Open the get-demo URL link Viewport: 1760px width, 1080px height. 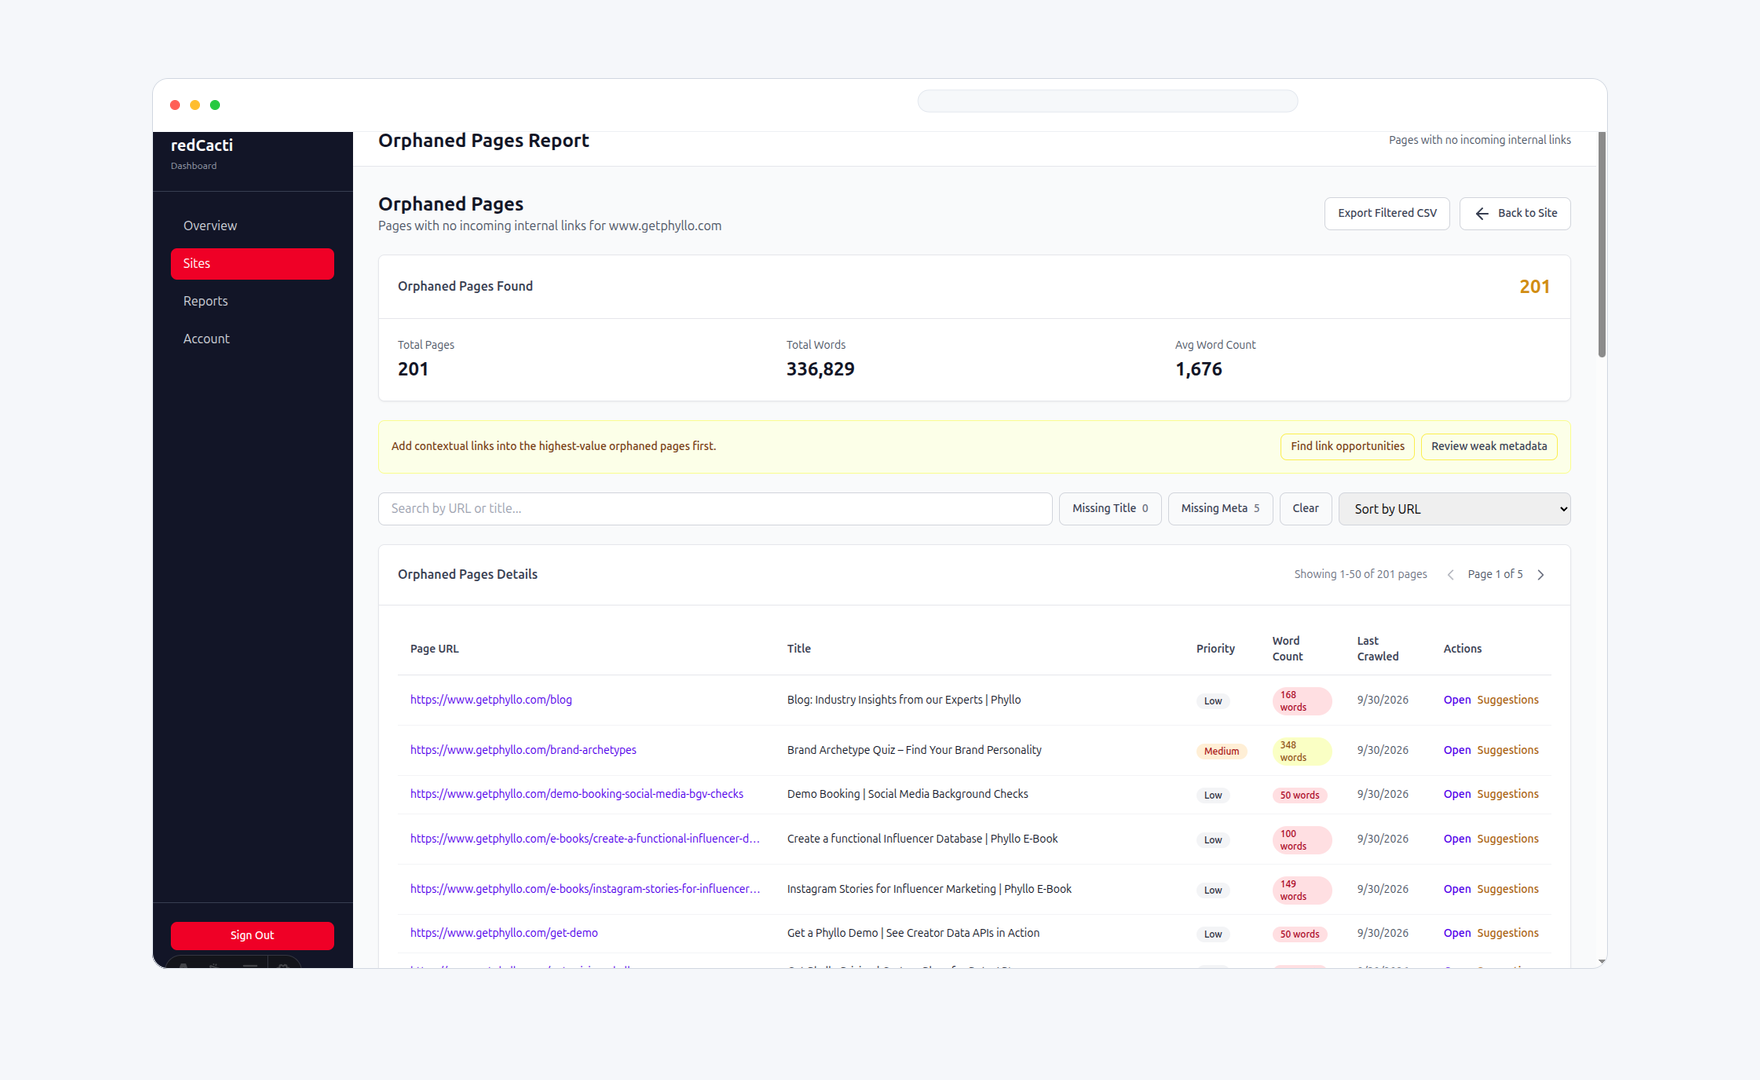click(504, 933)
